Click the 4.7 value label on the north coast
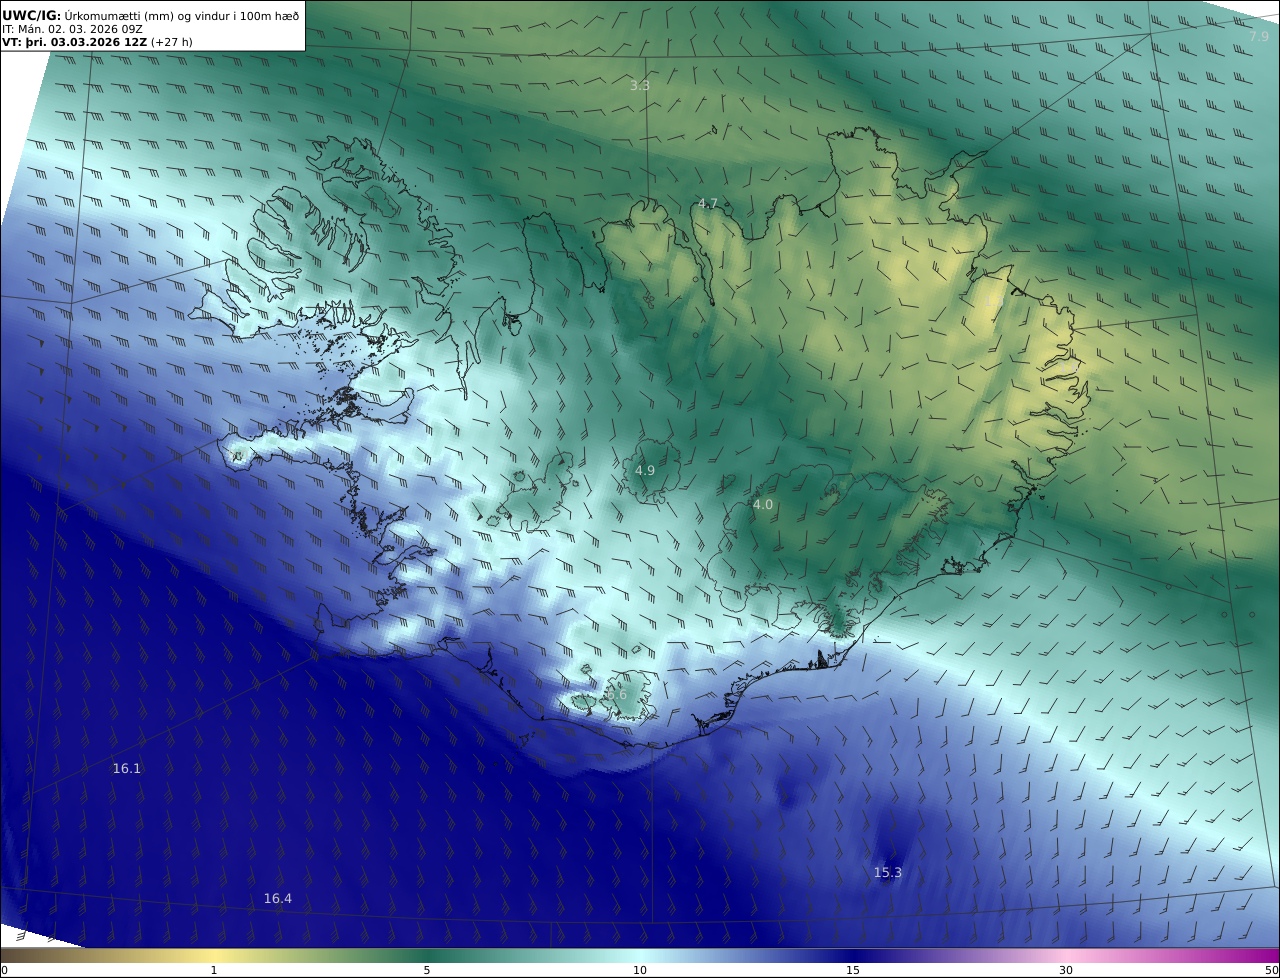This screenshot has height=978, width=1280. (707, 204)
